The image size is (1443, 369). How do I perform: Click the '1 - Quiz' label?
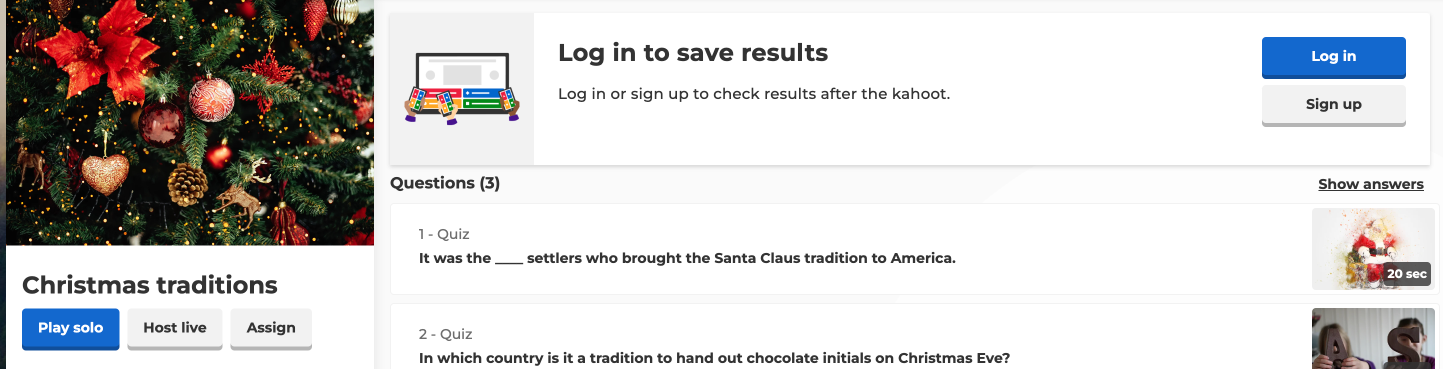tap(444, 234)
